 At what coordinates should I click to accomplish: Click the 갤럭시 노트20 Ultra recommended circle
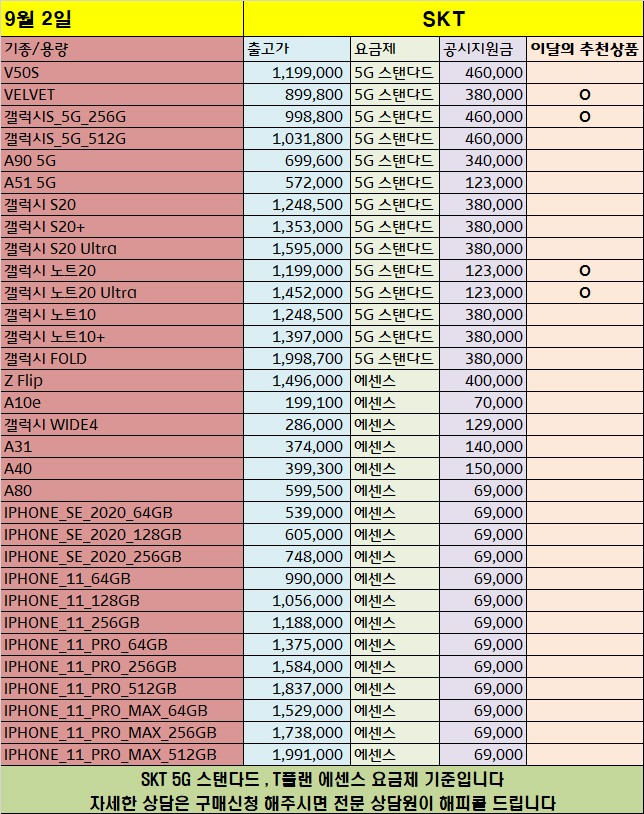click(x=585, y=293)
